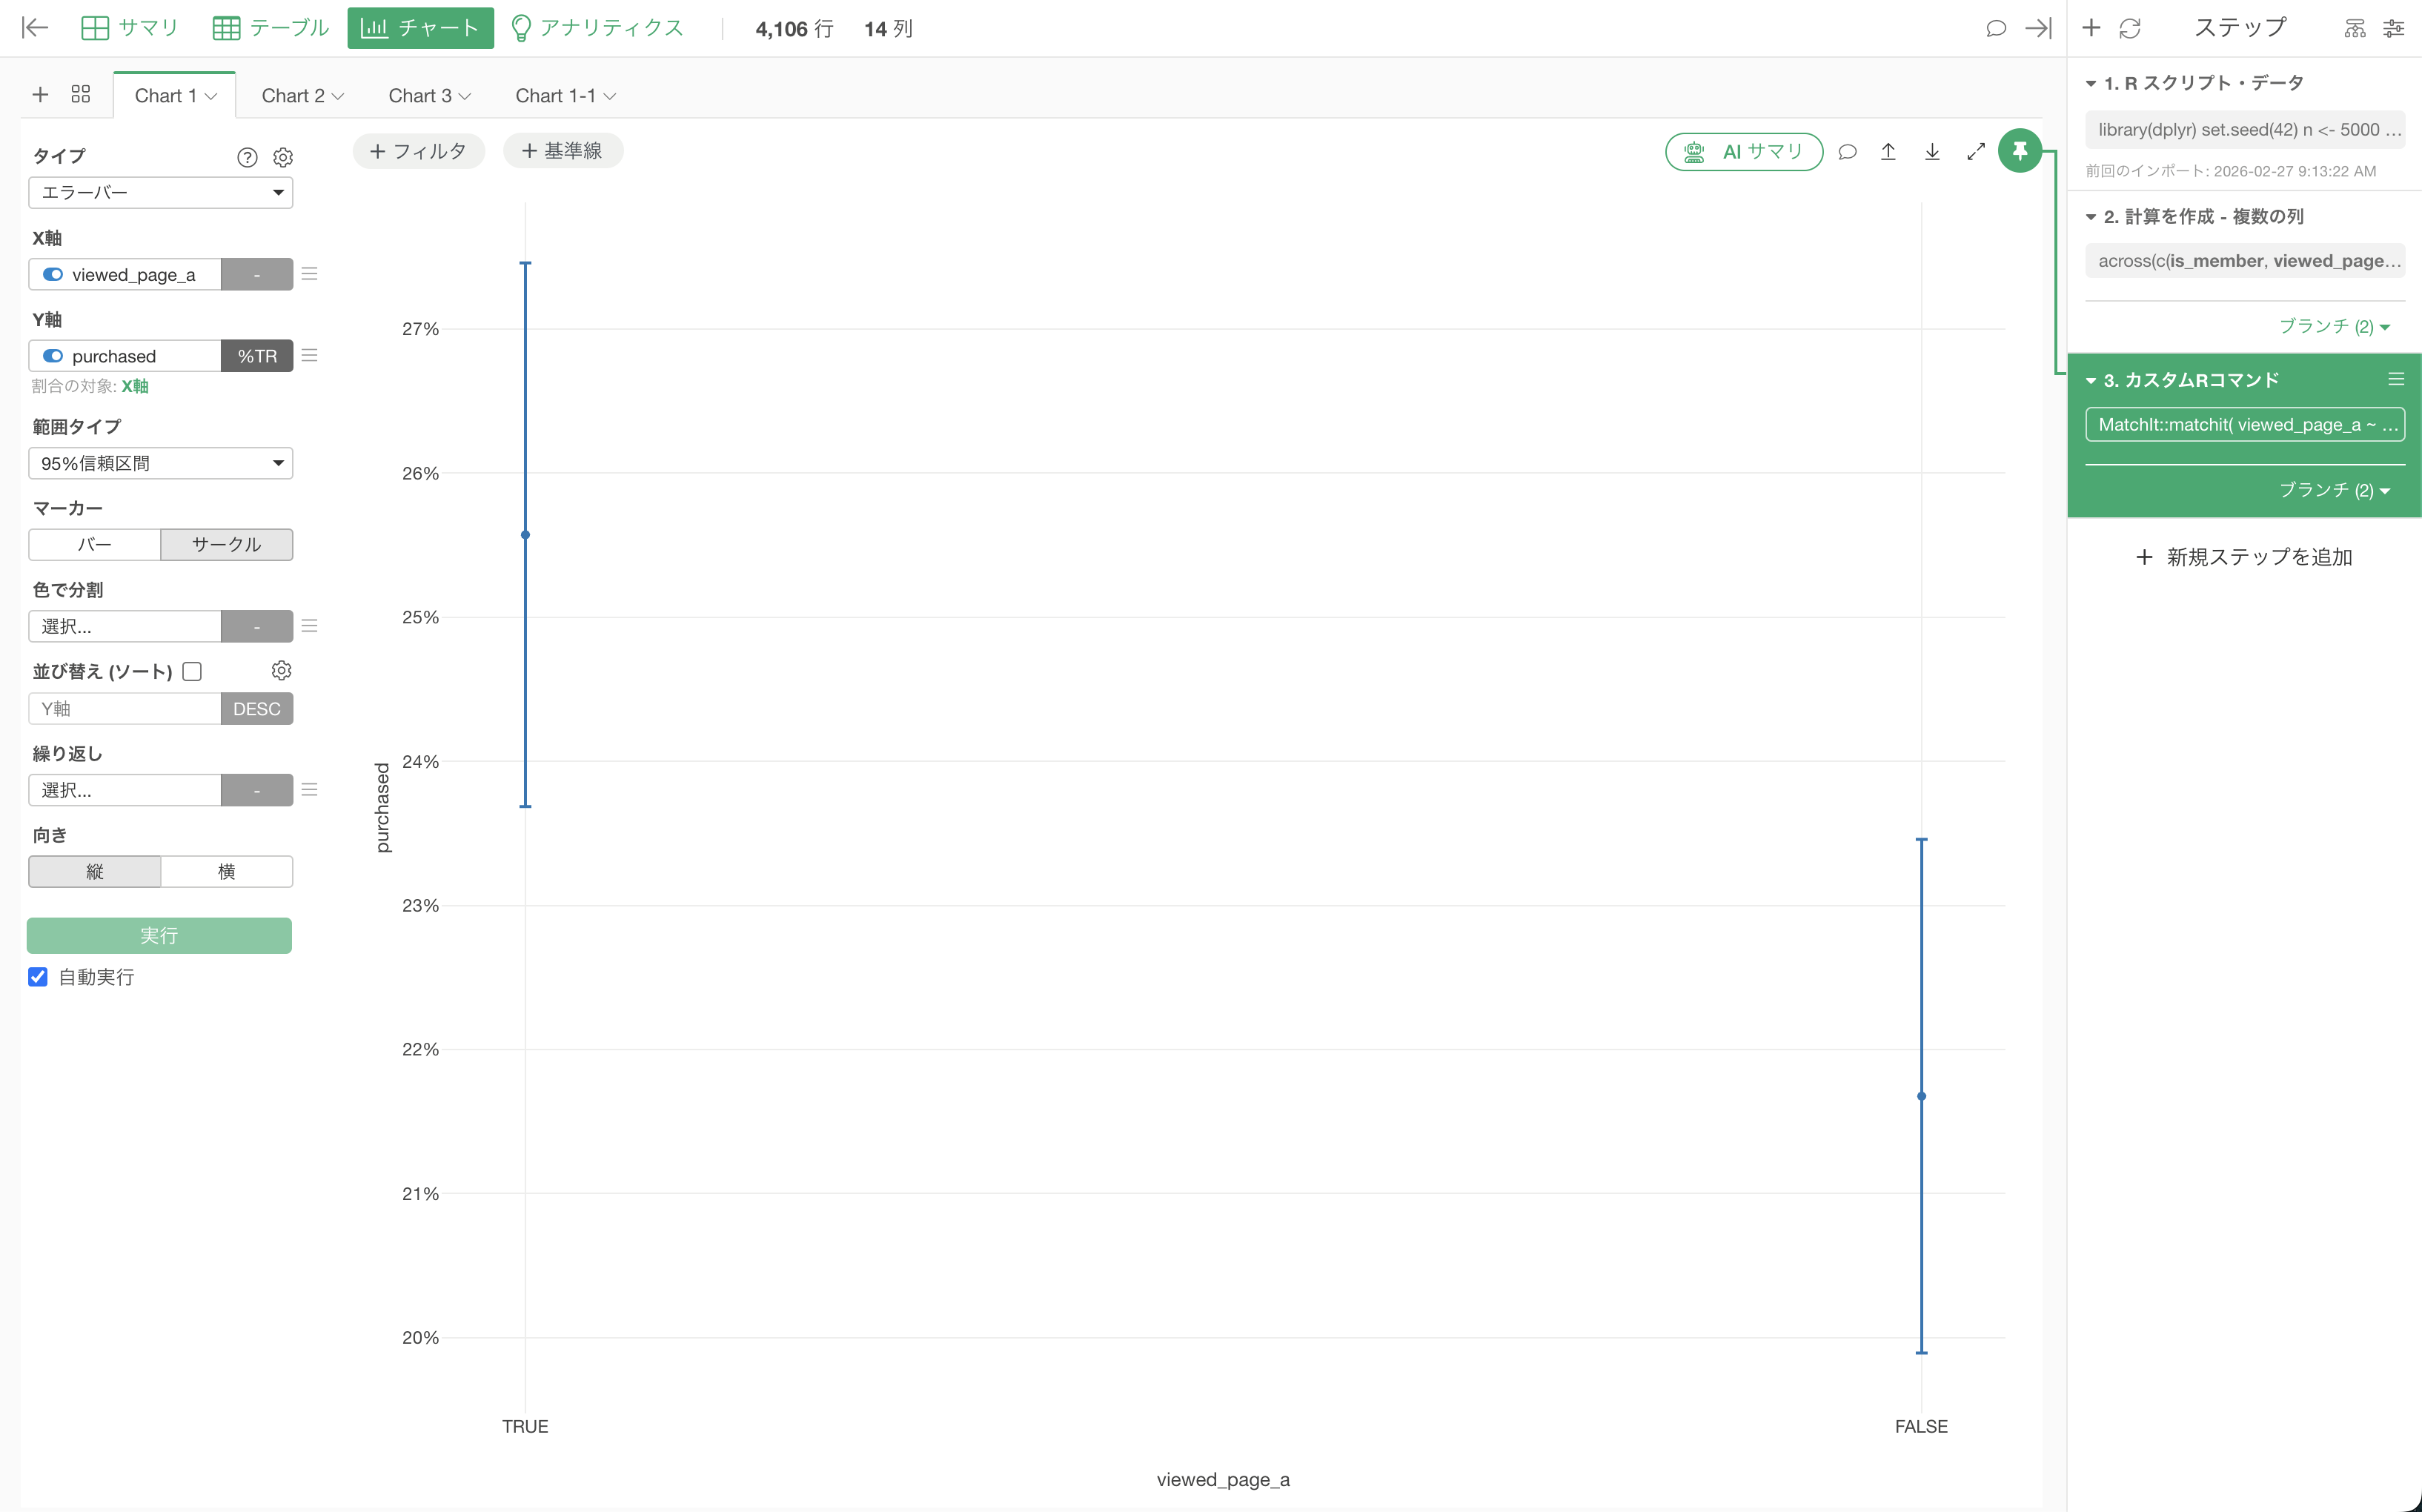Click the 色で分割 column selection field
The image size is (2422, 1512).
pos(125,626)
